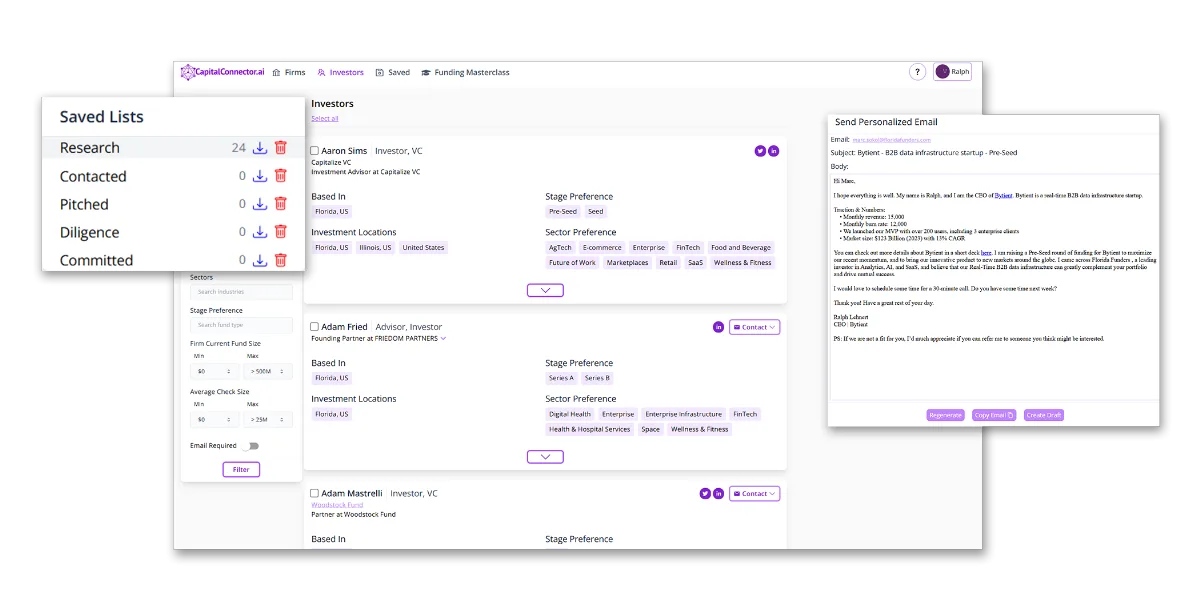The height and width of the screenshot is (610, 1200).
Task: Select the Aaron Sims checkbox
Action: [x=315, y=151]
